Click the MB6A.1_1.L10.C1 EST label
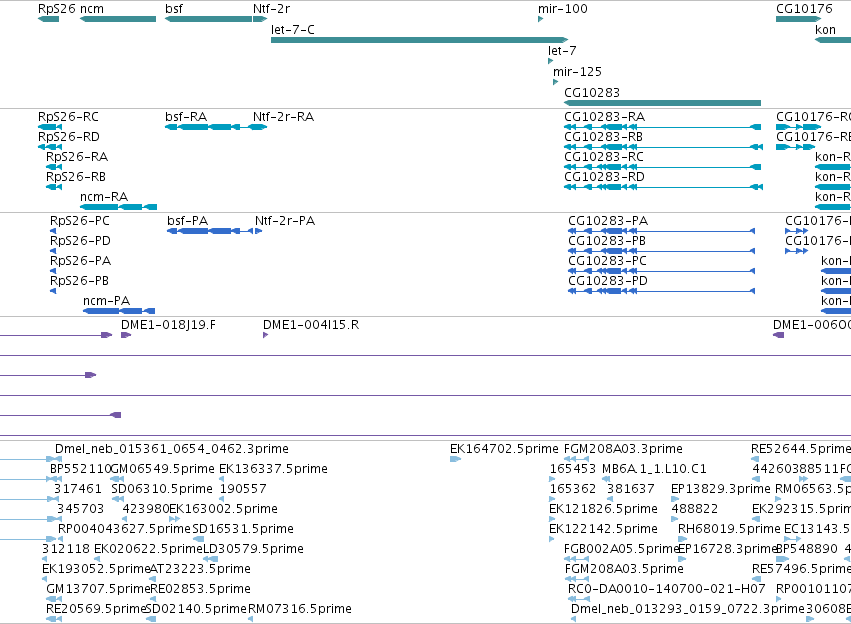This screenshot has width=851, height=624. pos(654,469)
